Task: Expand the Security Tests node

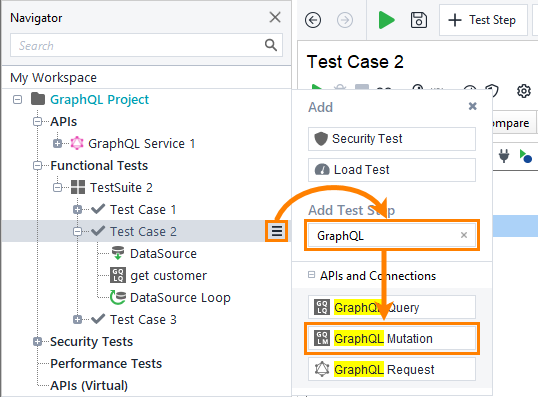Action: pyautogui.click(x=37, y=341)
